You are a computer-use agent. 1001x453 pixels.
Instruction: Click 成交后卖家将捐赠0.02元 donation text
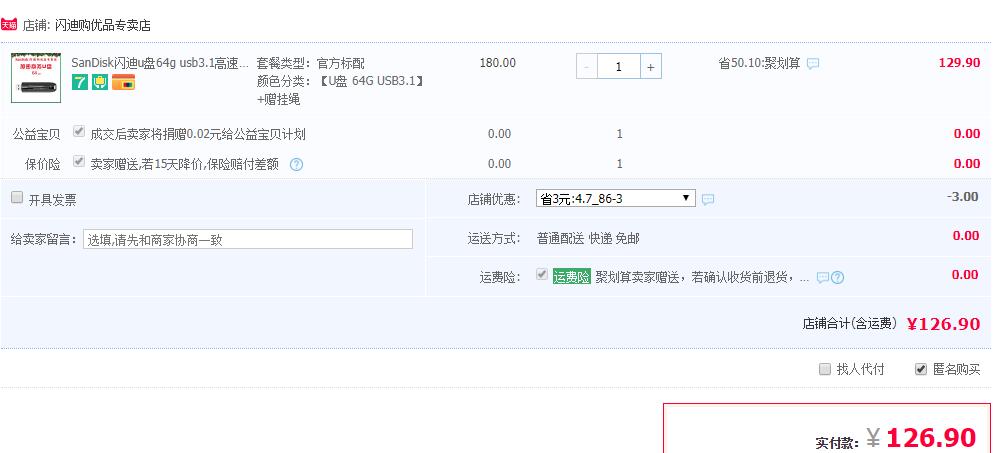pos(197,134)
